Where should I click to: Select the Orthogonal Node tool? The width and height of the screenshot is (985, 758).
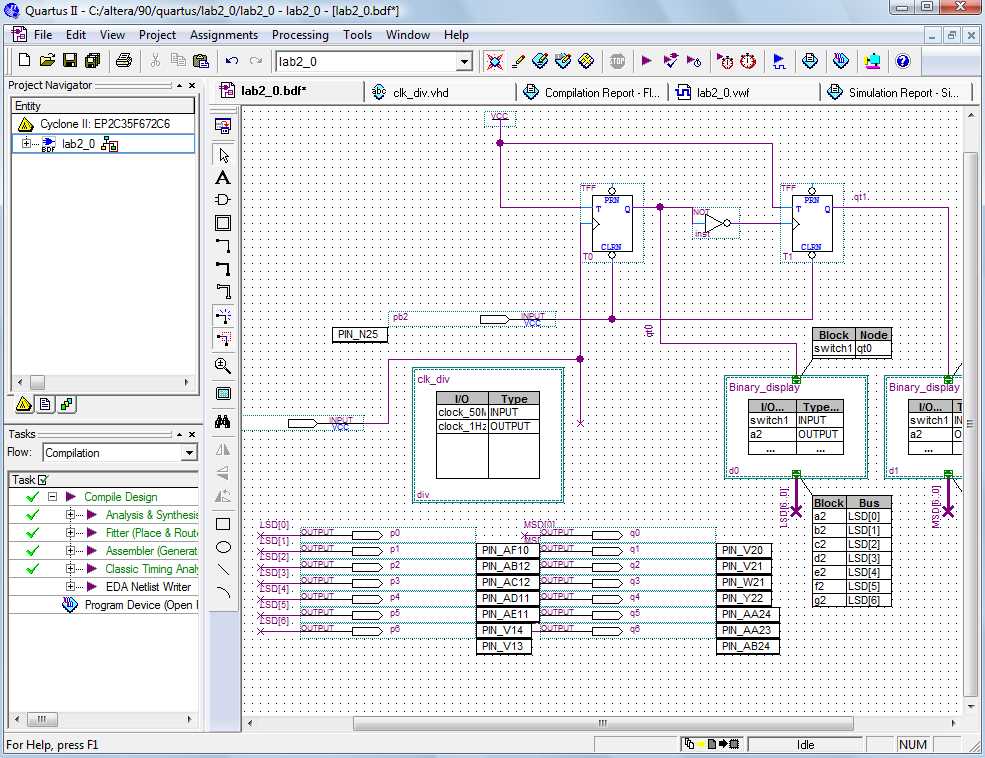223,245
